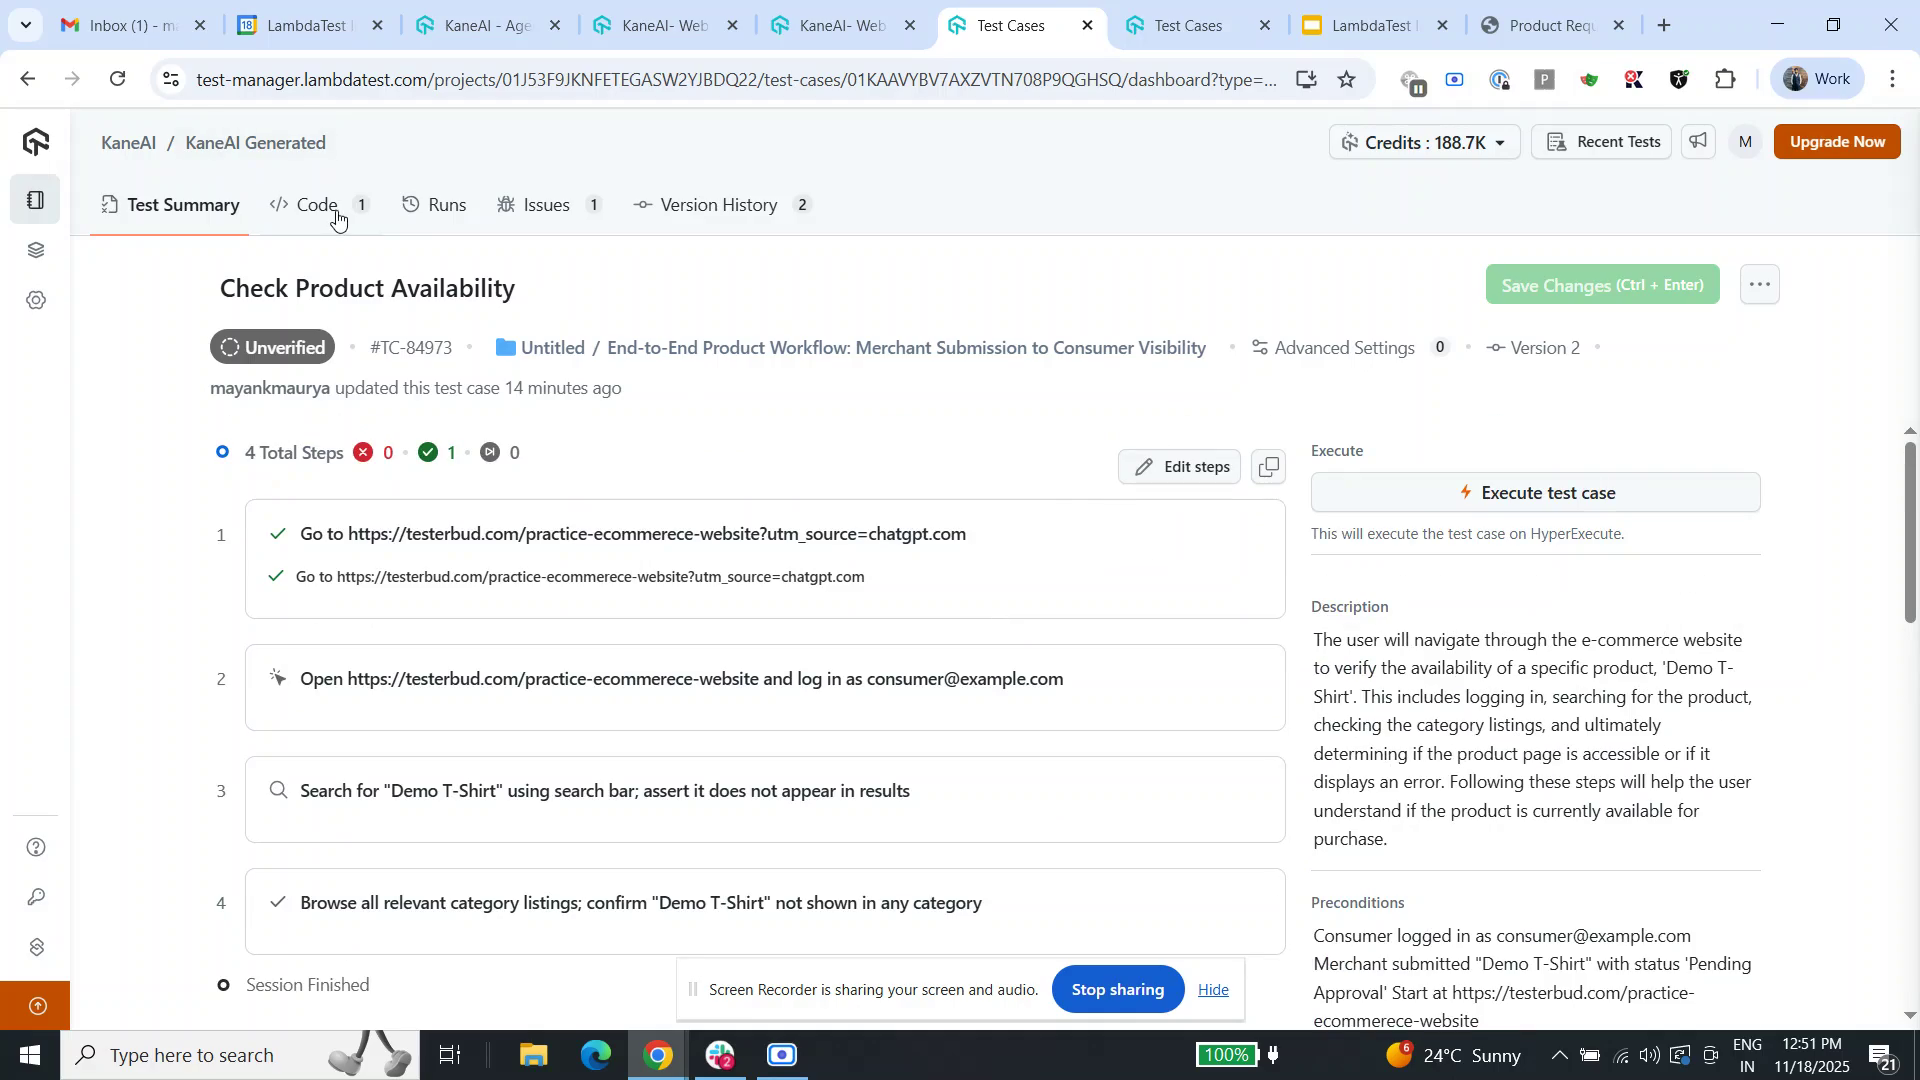Click Execute test case
The width and height of the screenshot is (1920, 1080).
coord(1535,492)
